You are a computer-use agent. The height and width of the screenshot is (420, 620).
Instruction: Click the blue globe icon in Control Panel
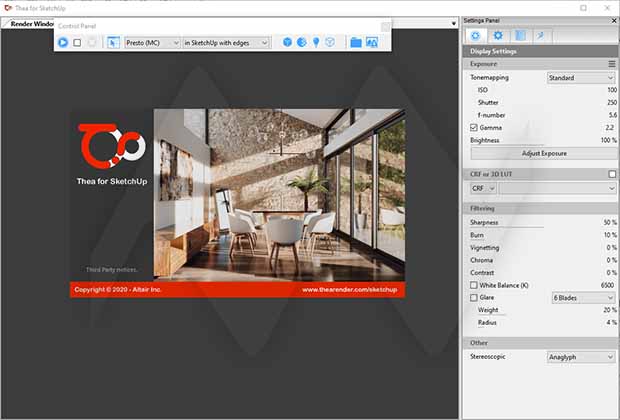[302, 42]
